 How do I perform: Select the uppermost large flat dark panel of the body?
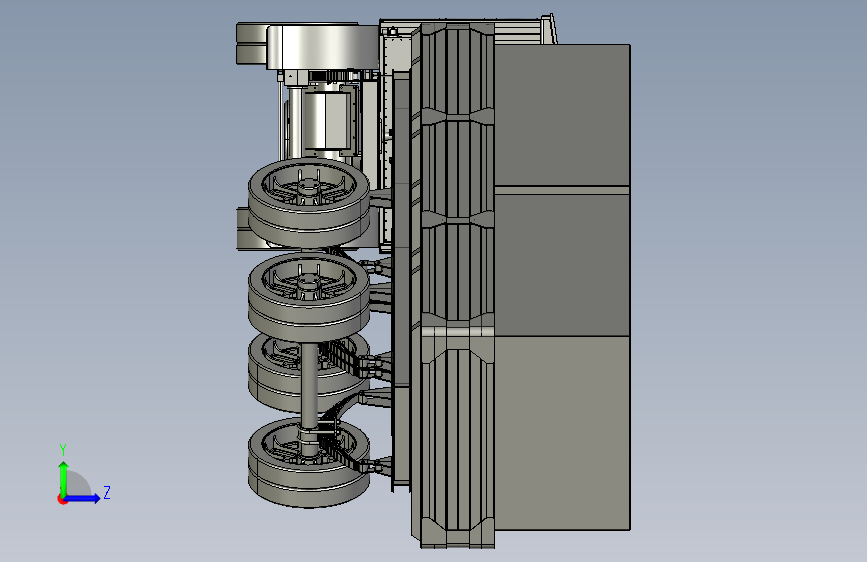tap(562, 115)
